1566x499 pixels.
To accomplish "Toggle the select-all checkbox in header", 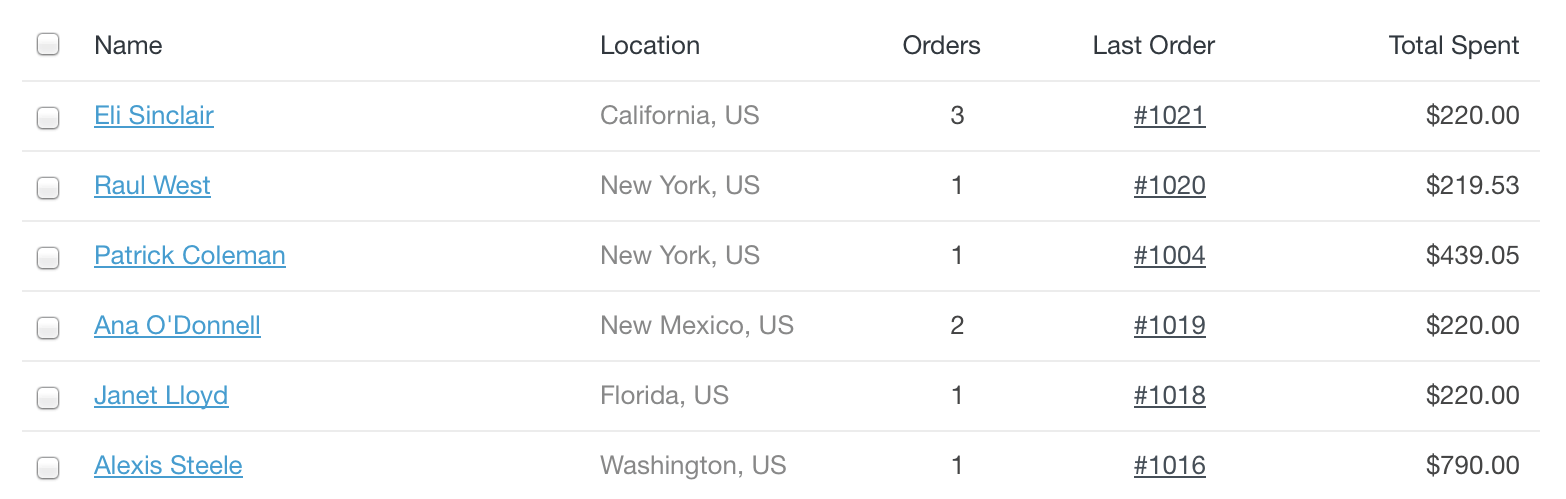I will [x=48, y=45].
